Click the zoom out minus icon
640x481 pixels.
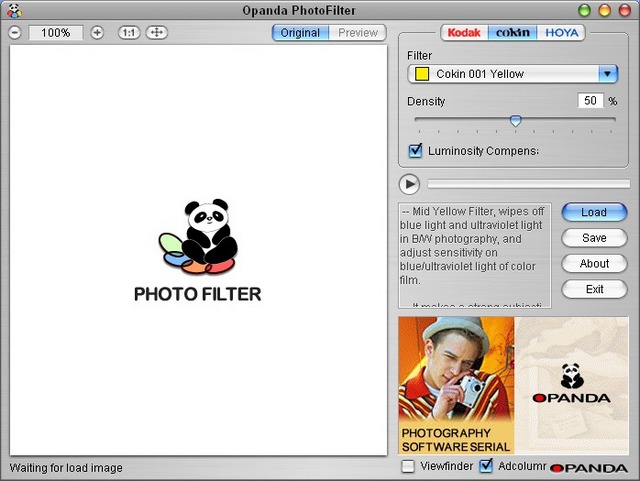pyautogui.click(x=15, y=32)
